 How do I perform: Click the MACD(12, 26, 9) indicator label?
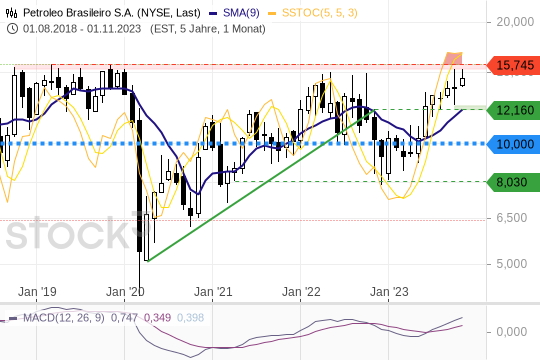(x=64, y=318)
